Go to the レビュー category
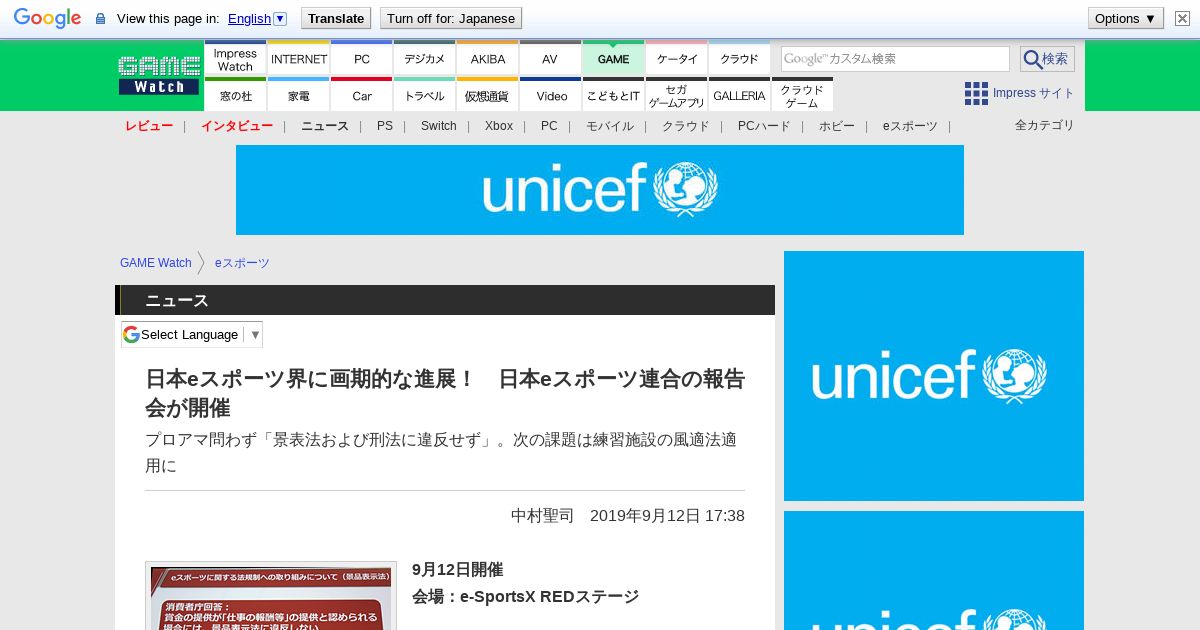Image resolution: width=1200 pixels, height=630 pixels. click(149, 126)
